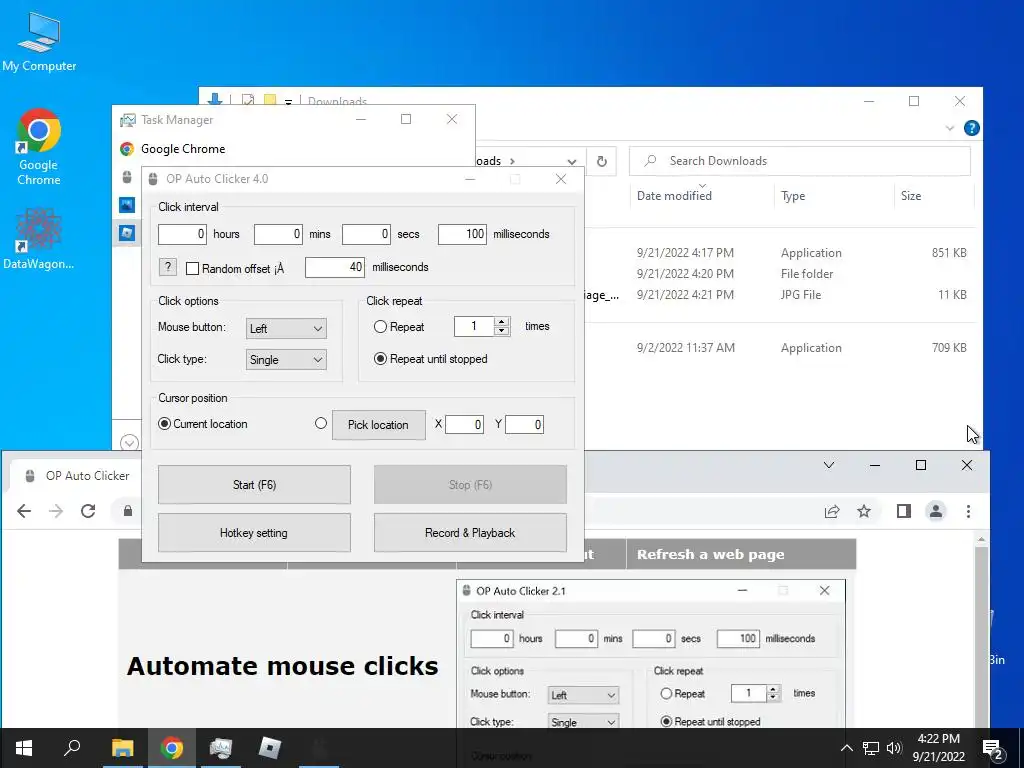Click the mins interval field
This screenshot has width=1024, height=768.
pyautogui.click(x=278, y=234)
